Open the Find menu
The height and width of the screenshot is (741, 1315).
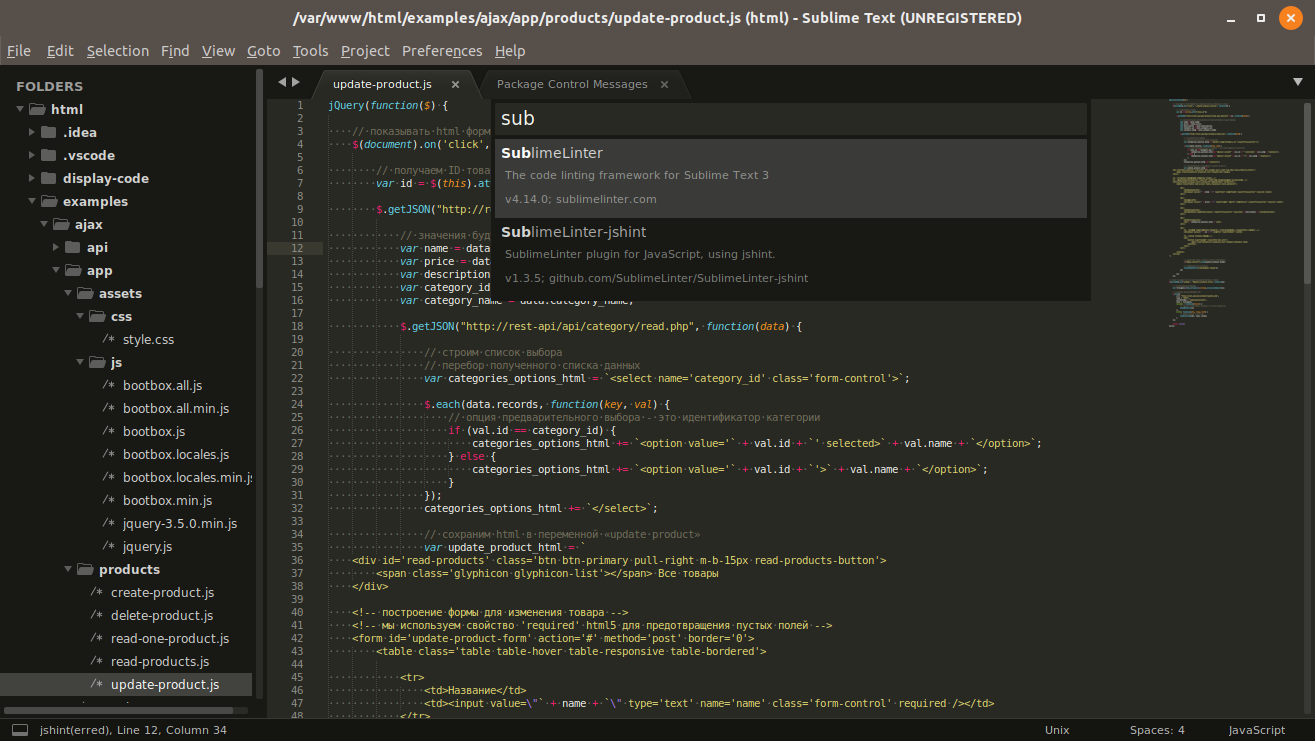[175, 51]
